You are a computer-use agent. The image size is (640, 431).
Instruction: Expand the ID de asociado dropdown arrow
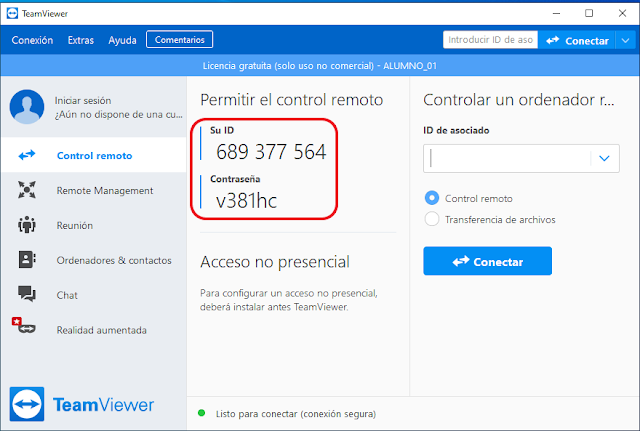click(x=604, y=158)
